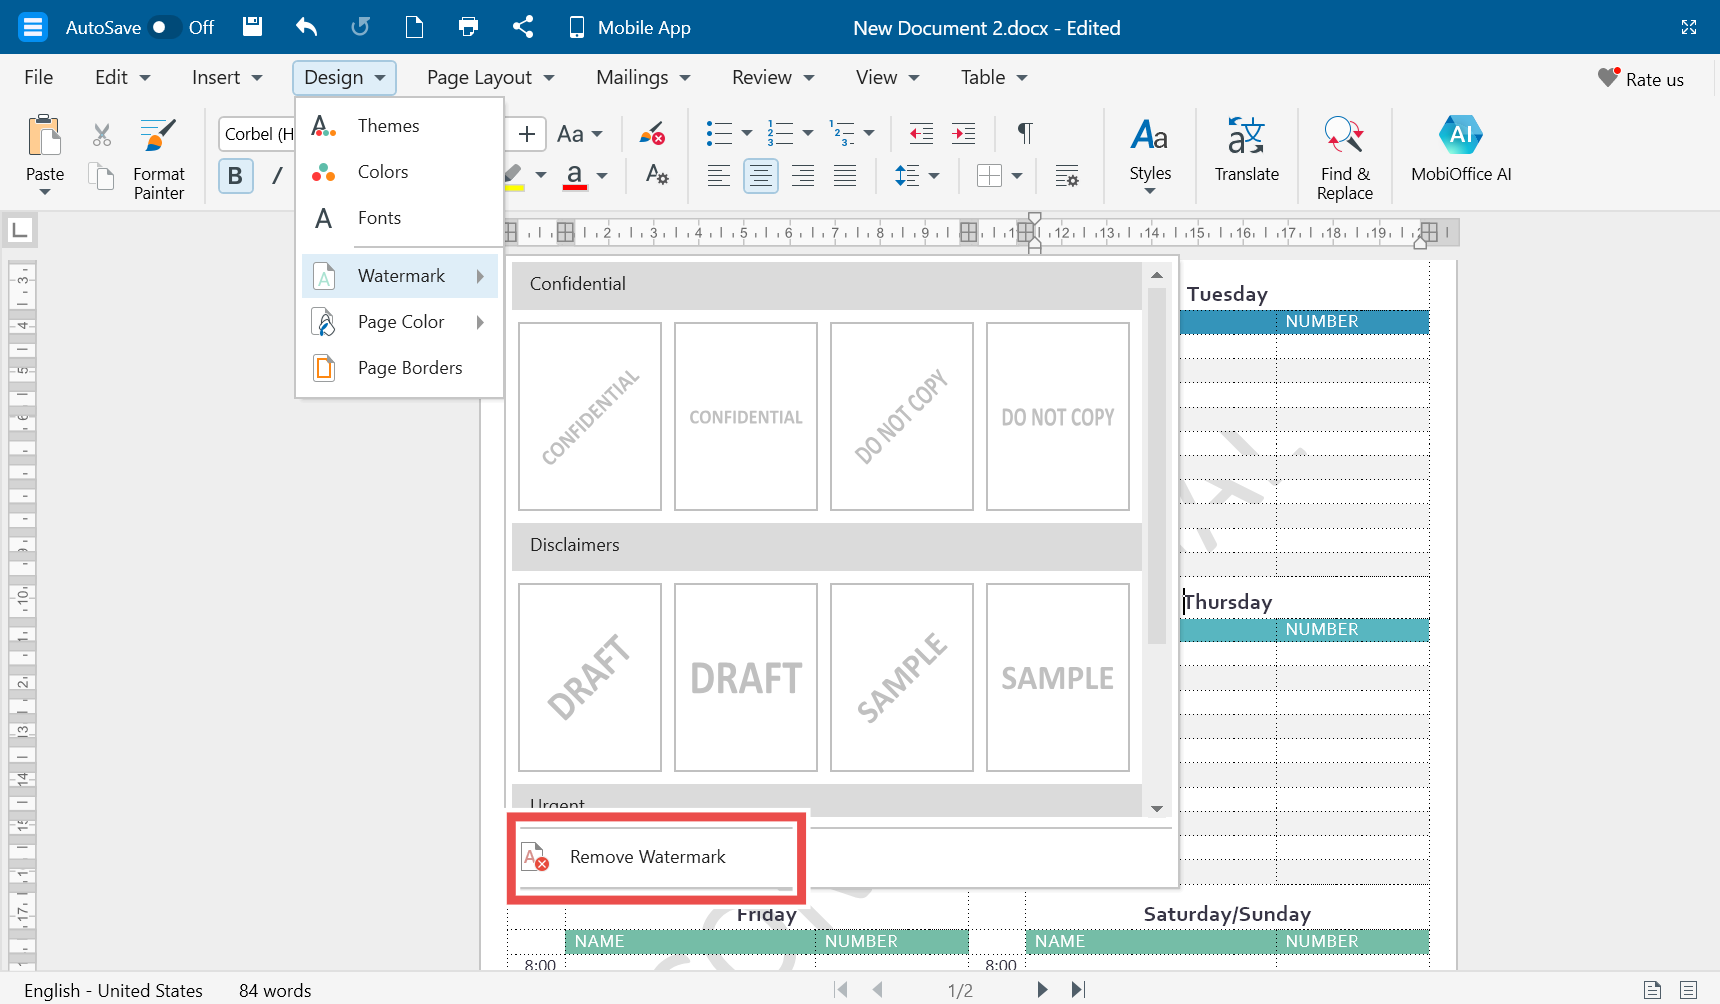Open Page Borders menu entry

pos(409,368)
